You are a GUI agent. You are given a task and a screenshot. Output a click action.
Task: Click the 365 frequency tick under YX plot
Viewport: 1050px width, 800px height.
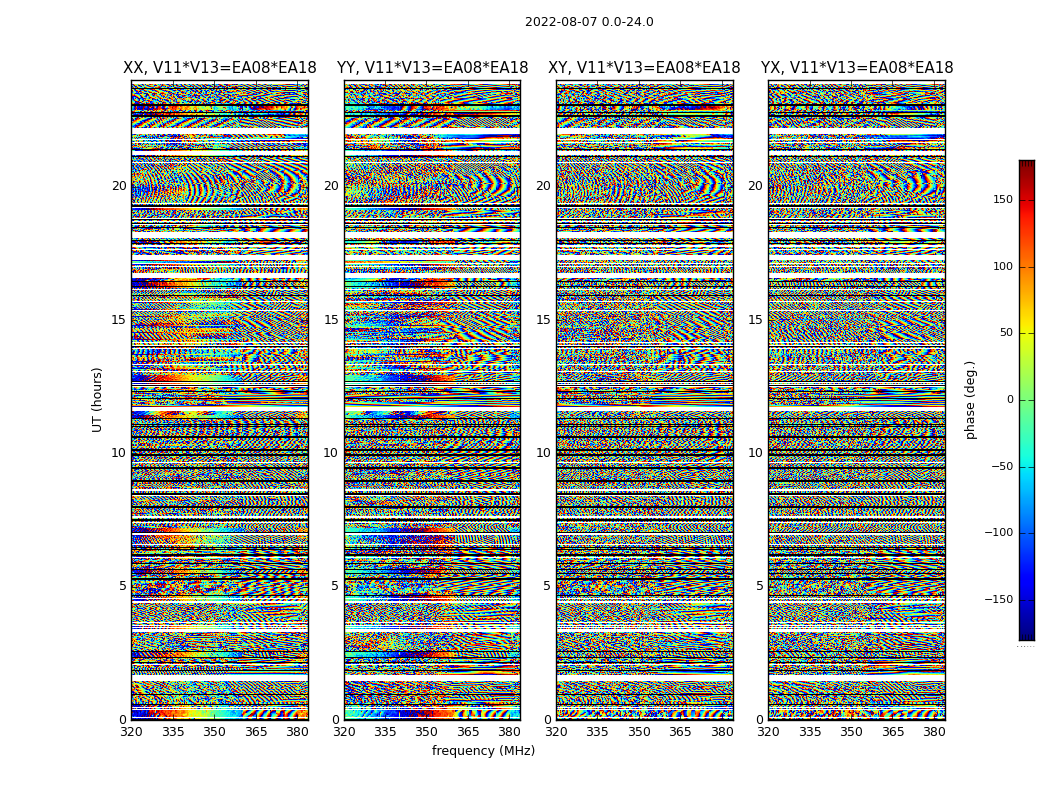pyautogui.click(x=893, y=732)
